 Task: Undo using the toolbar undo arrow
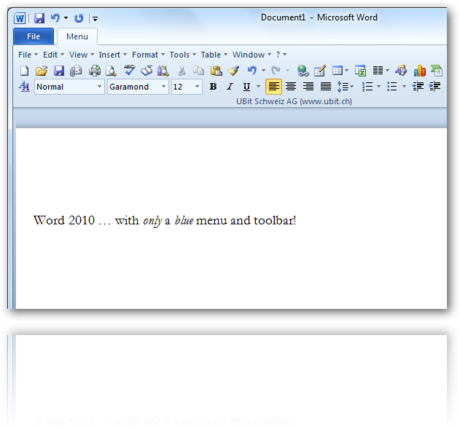pos(252,70)
